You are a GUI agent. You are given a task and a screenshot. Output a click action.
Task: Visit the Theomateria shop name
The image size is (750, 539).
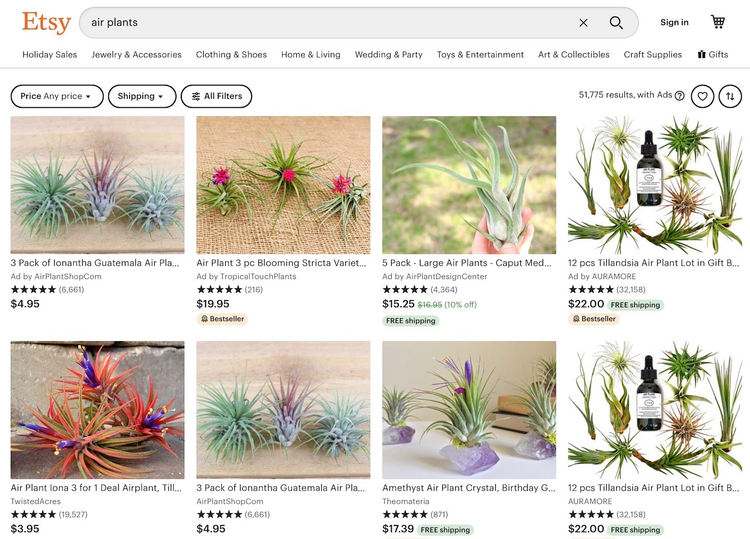click(406, 501)
